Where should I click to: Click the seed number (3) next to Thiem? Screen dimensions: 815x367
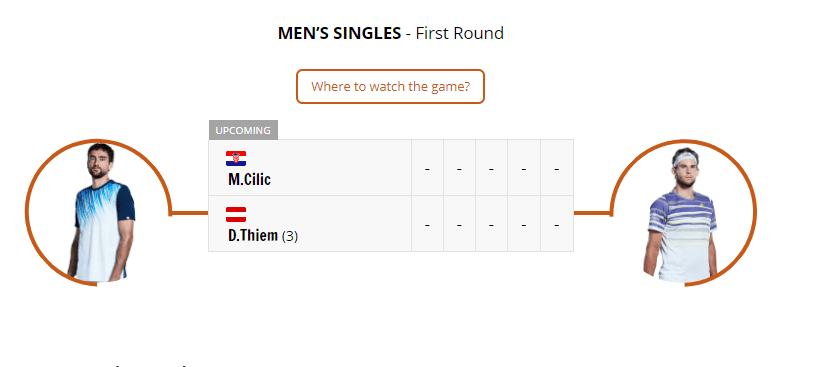[x=290, y=237]
